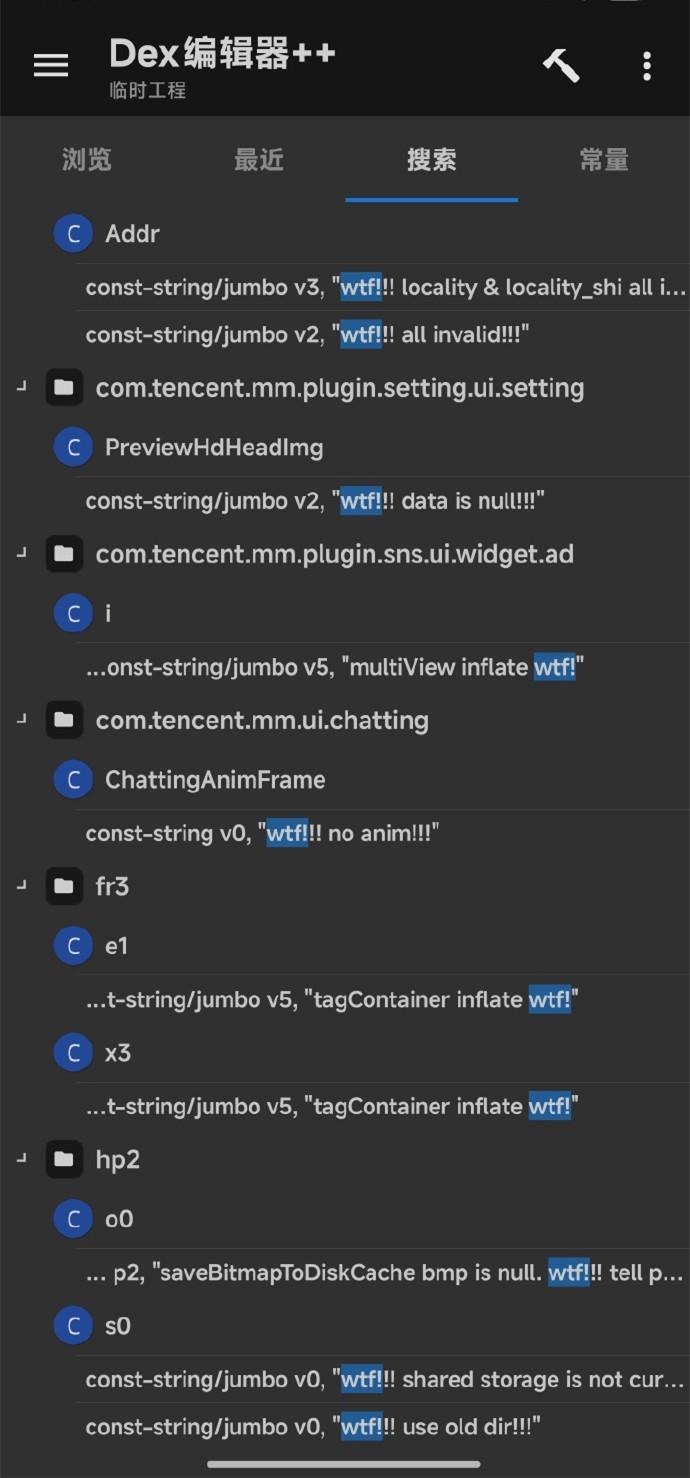Tap the ChattingAnimFrame class icon
This screenshot has width=690, height=1478.
click(x=73, y=780)
